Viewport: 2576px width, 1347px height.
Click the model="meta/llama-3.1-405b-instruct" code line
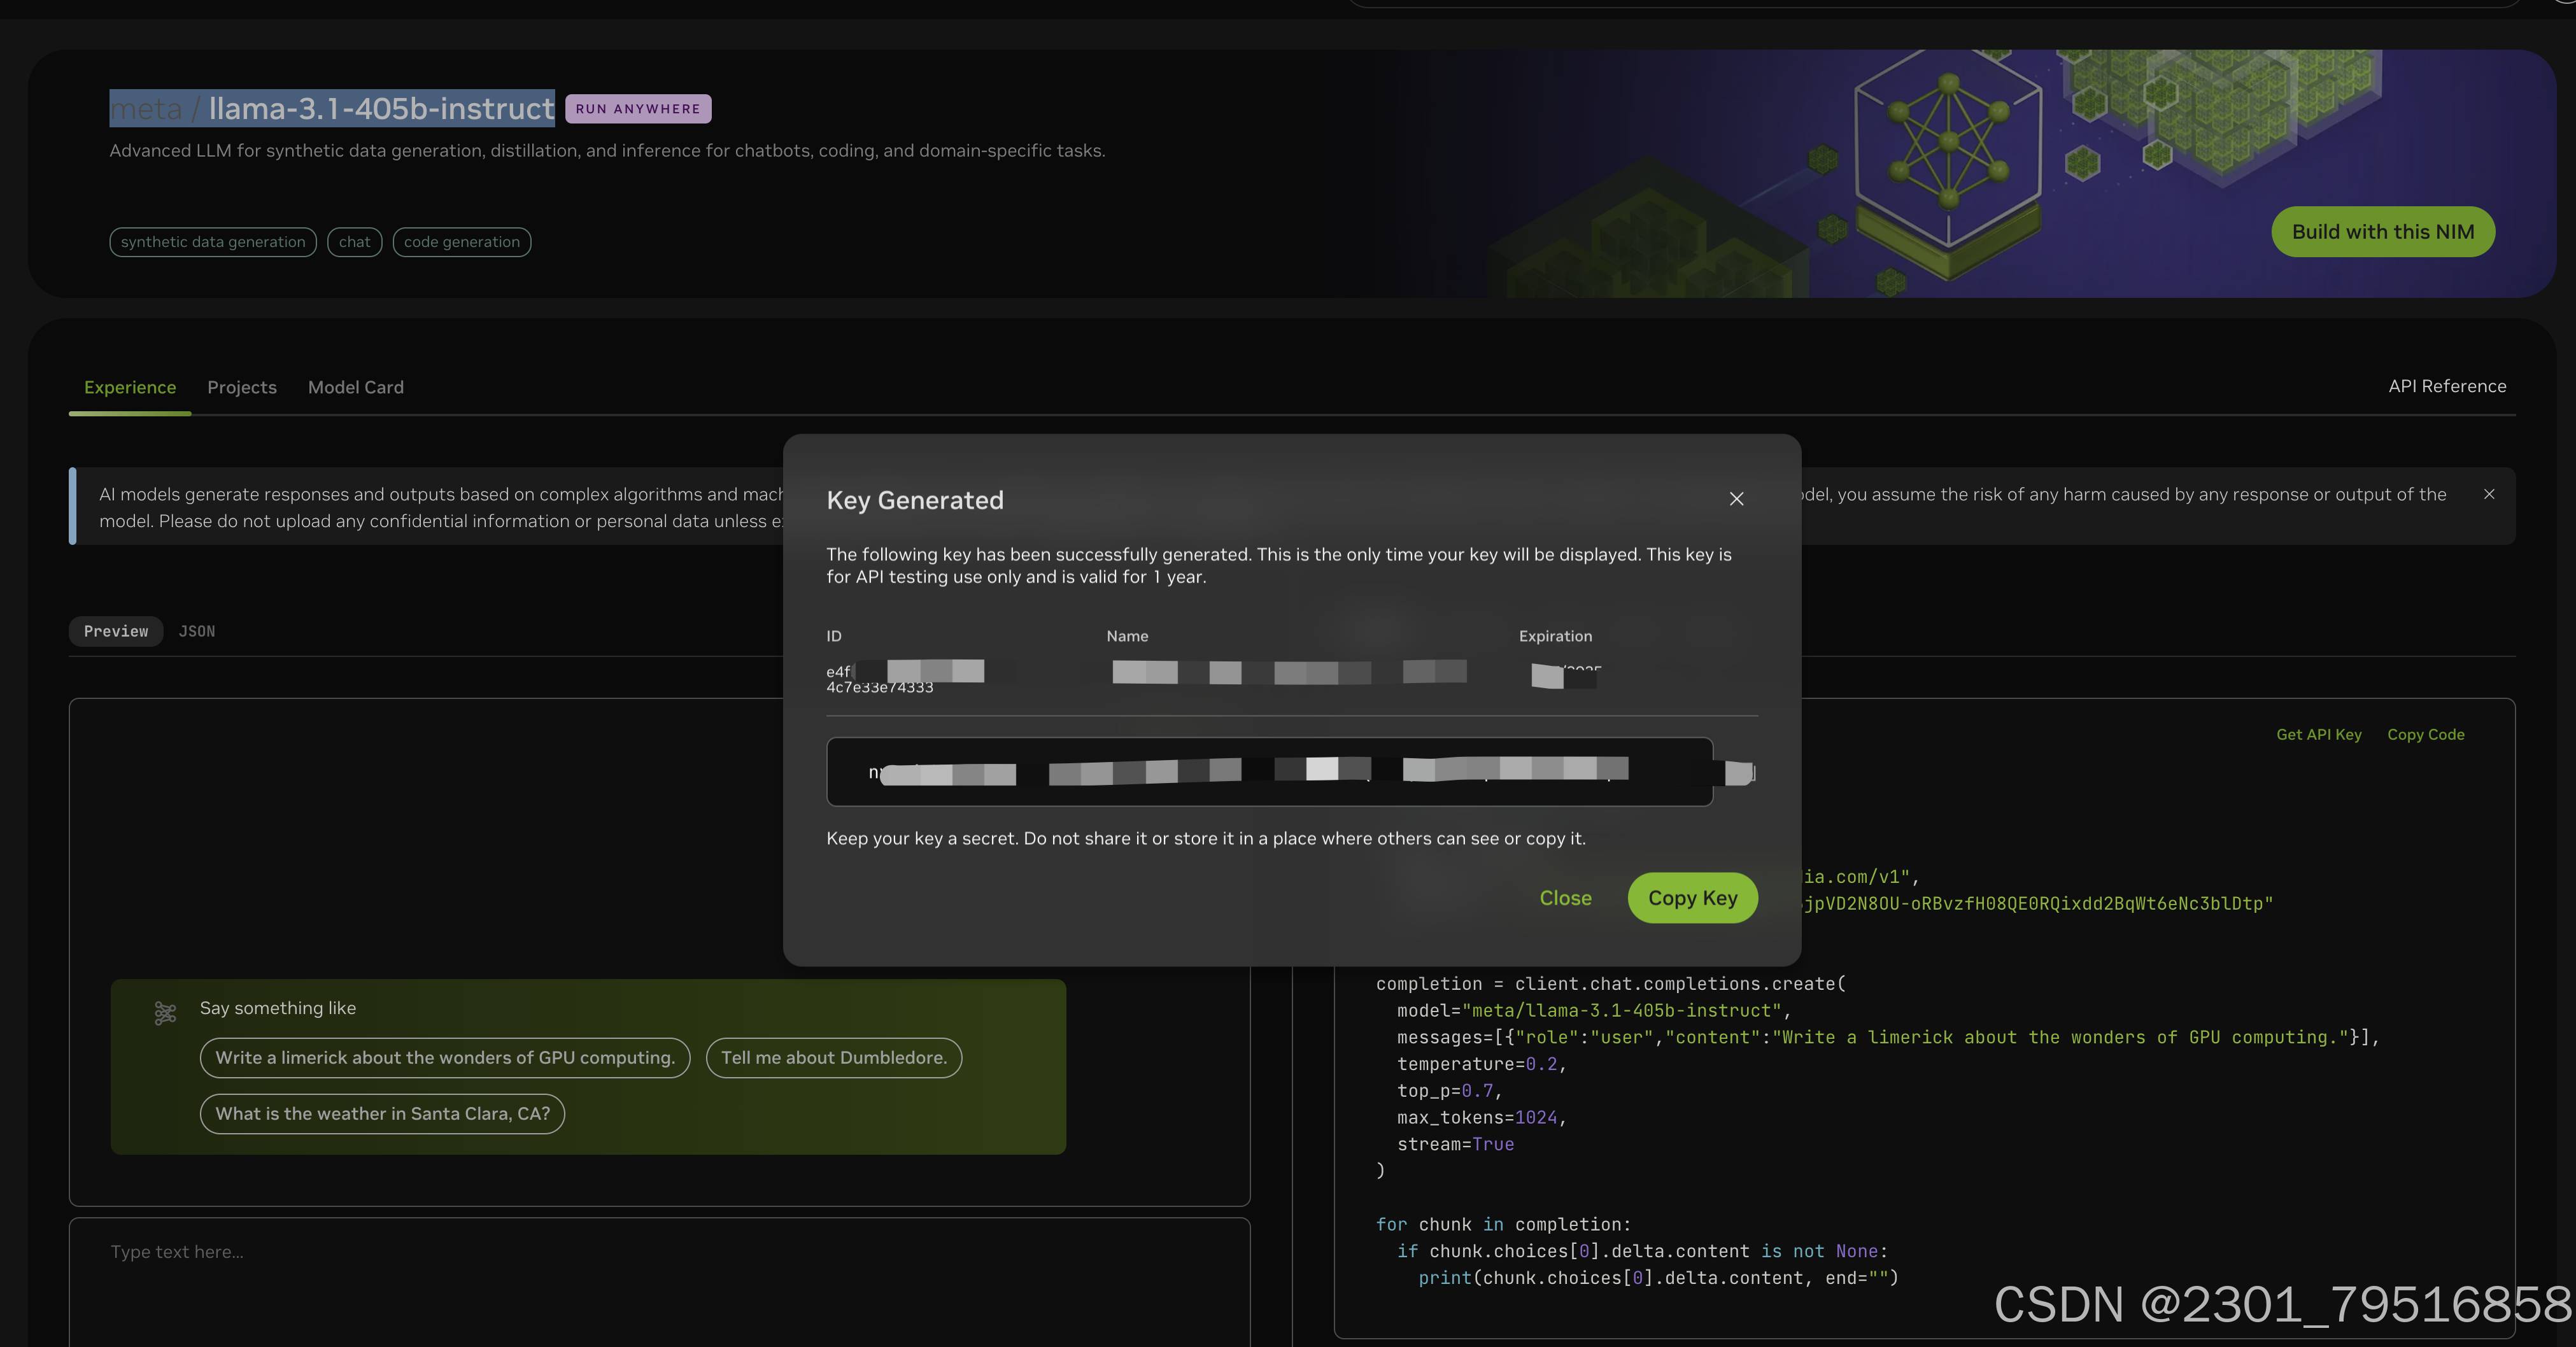tap(1593, 1010)
